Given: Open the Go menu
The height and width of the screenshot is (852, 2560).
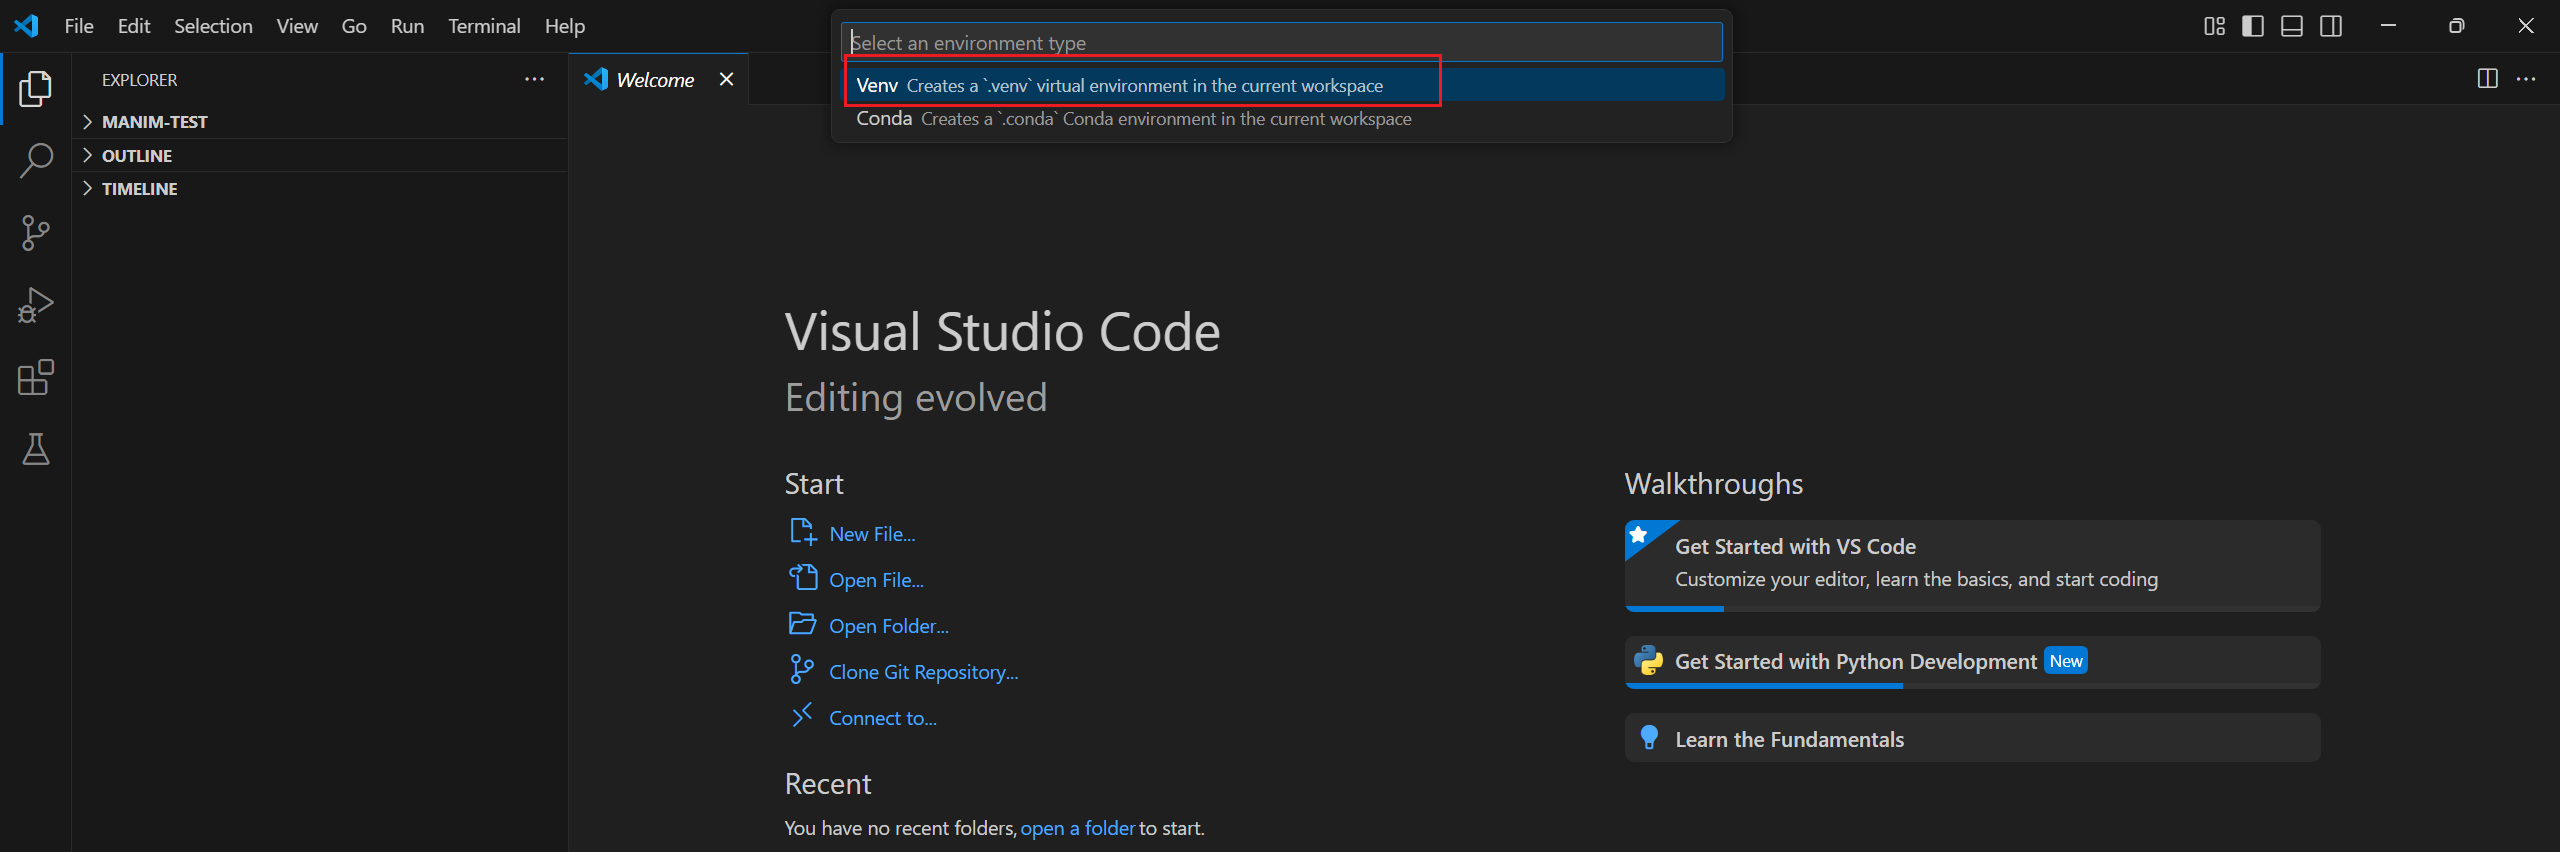Looking at the screenshot, I should [x=354, y=26].
